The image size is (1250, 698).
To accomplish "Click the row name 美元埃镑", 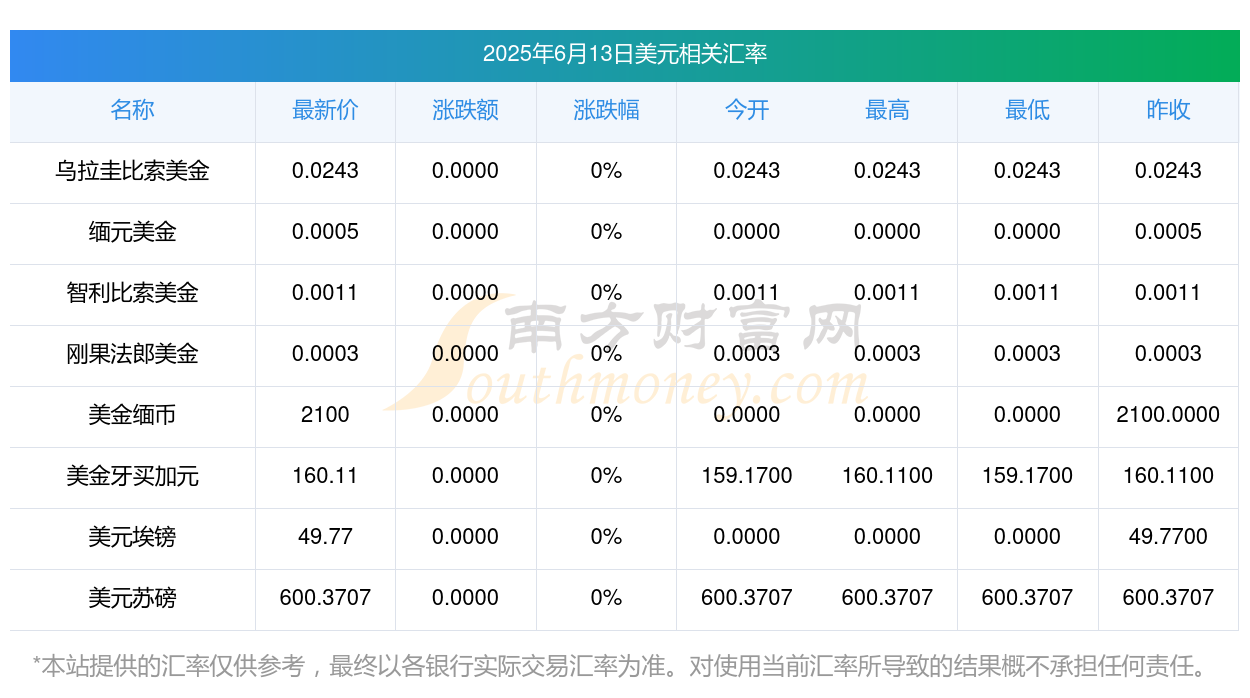I will pos(132,537).
